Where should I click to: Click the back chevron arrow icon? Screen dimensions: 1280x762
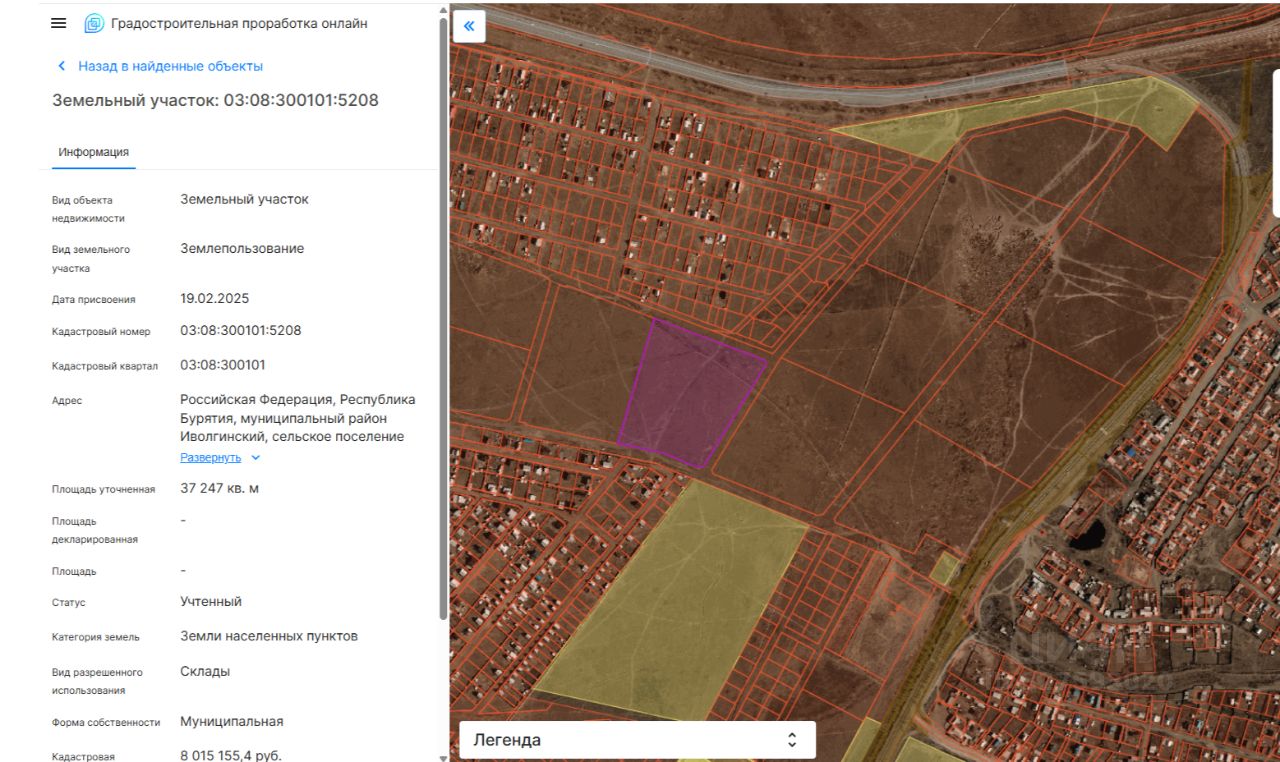(x=61, y=66)
